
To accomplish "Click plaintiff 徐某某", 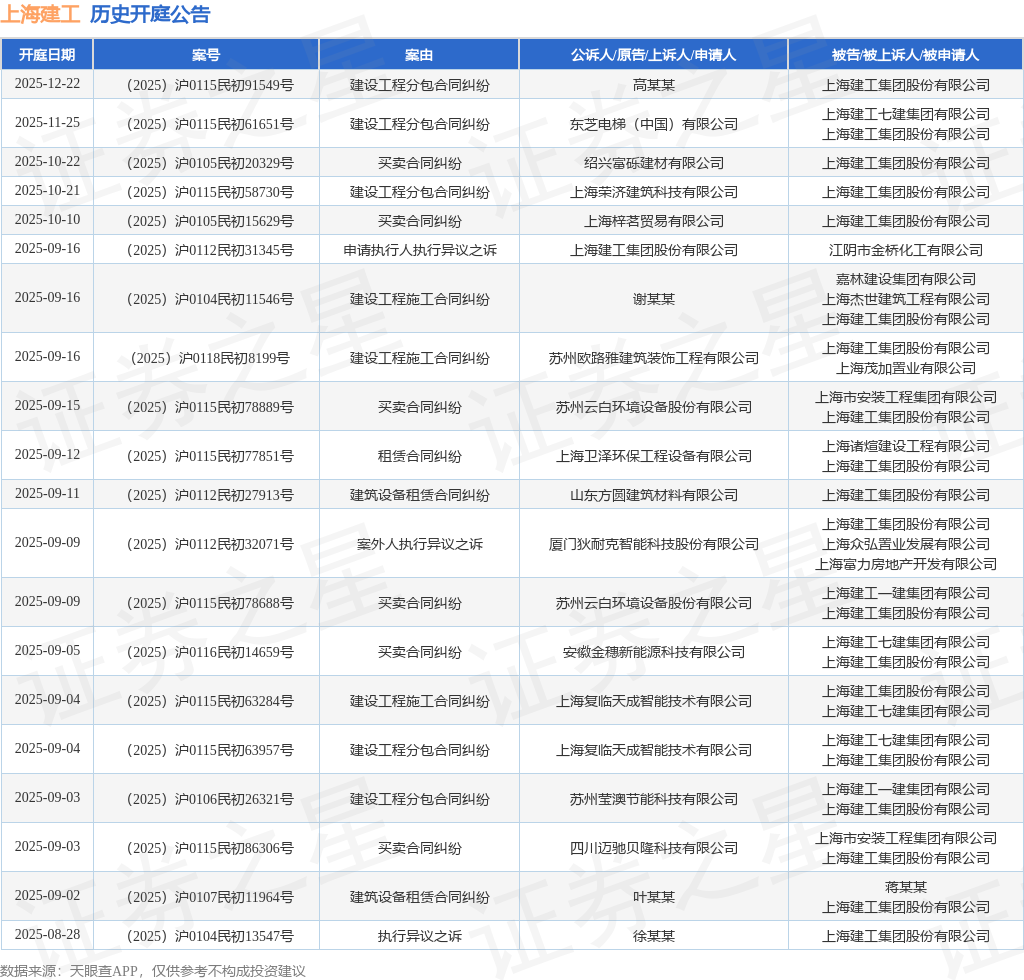I will point(653,936).
